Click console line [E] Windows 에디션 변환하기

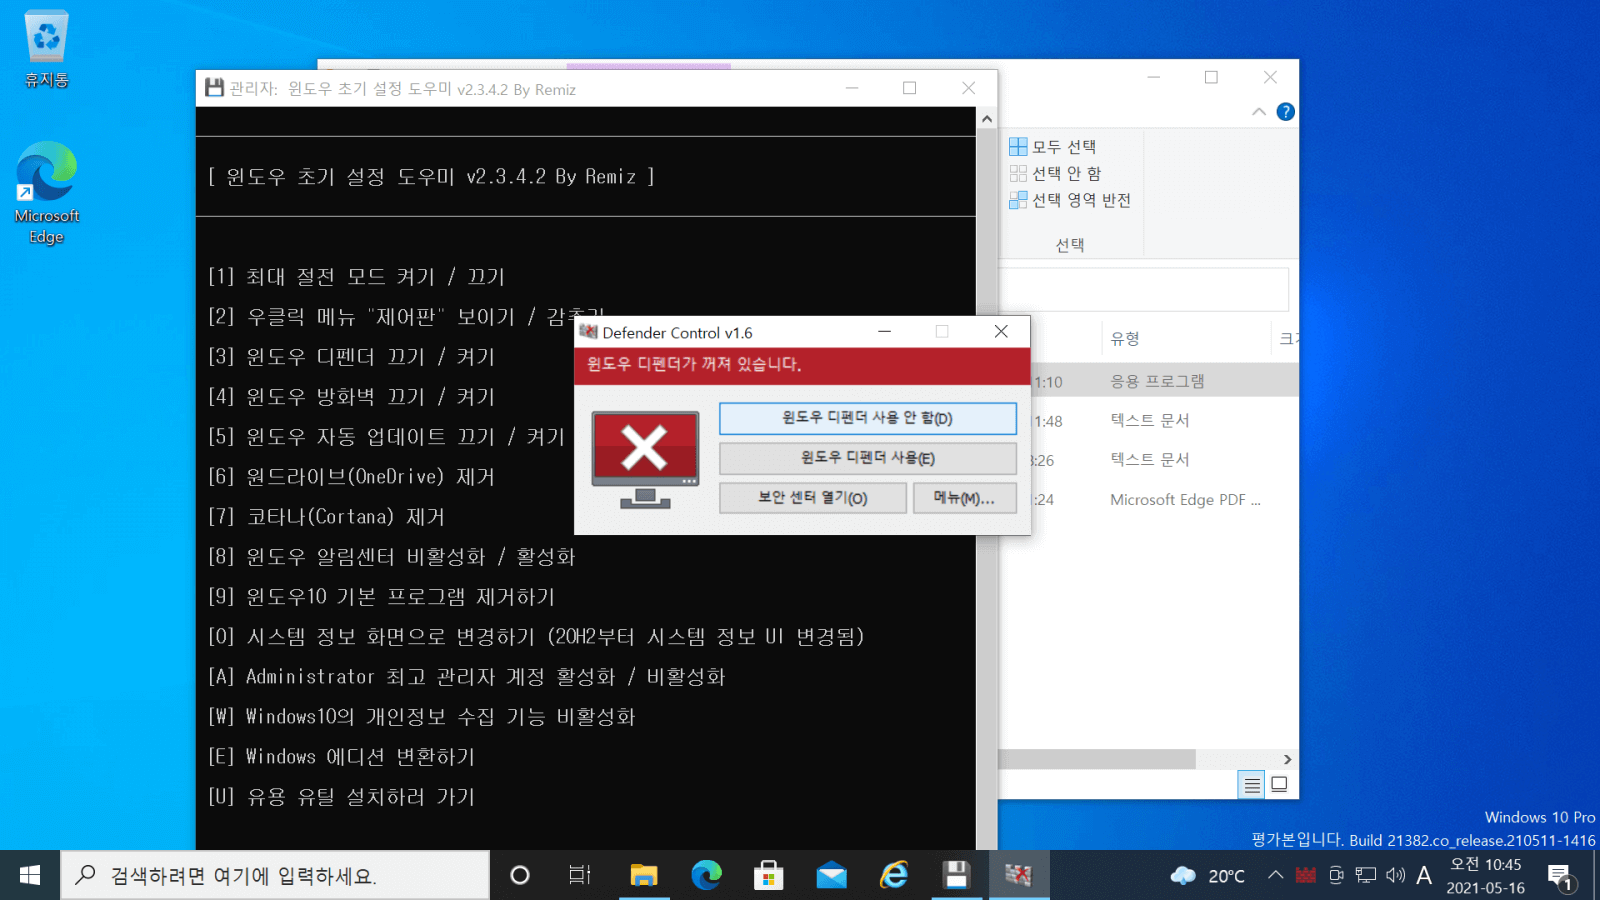(341, 756)
